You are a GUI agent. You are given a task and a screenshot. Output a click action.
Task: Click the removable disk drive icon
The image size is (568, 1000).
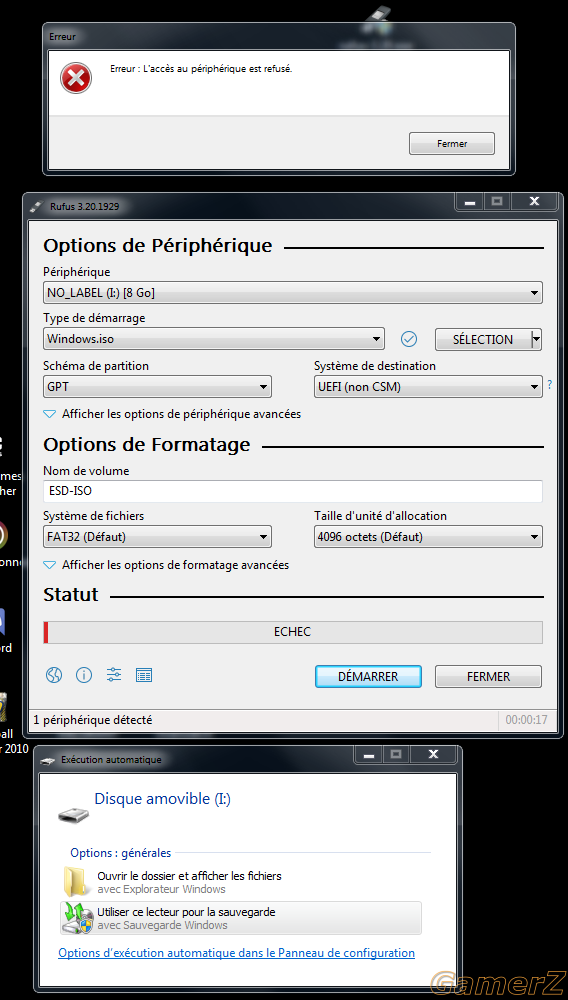(x=74, y=814)
